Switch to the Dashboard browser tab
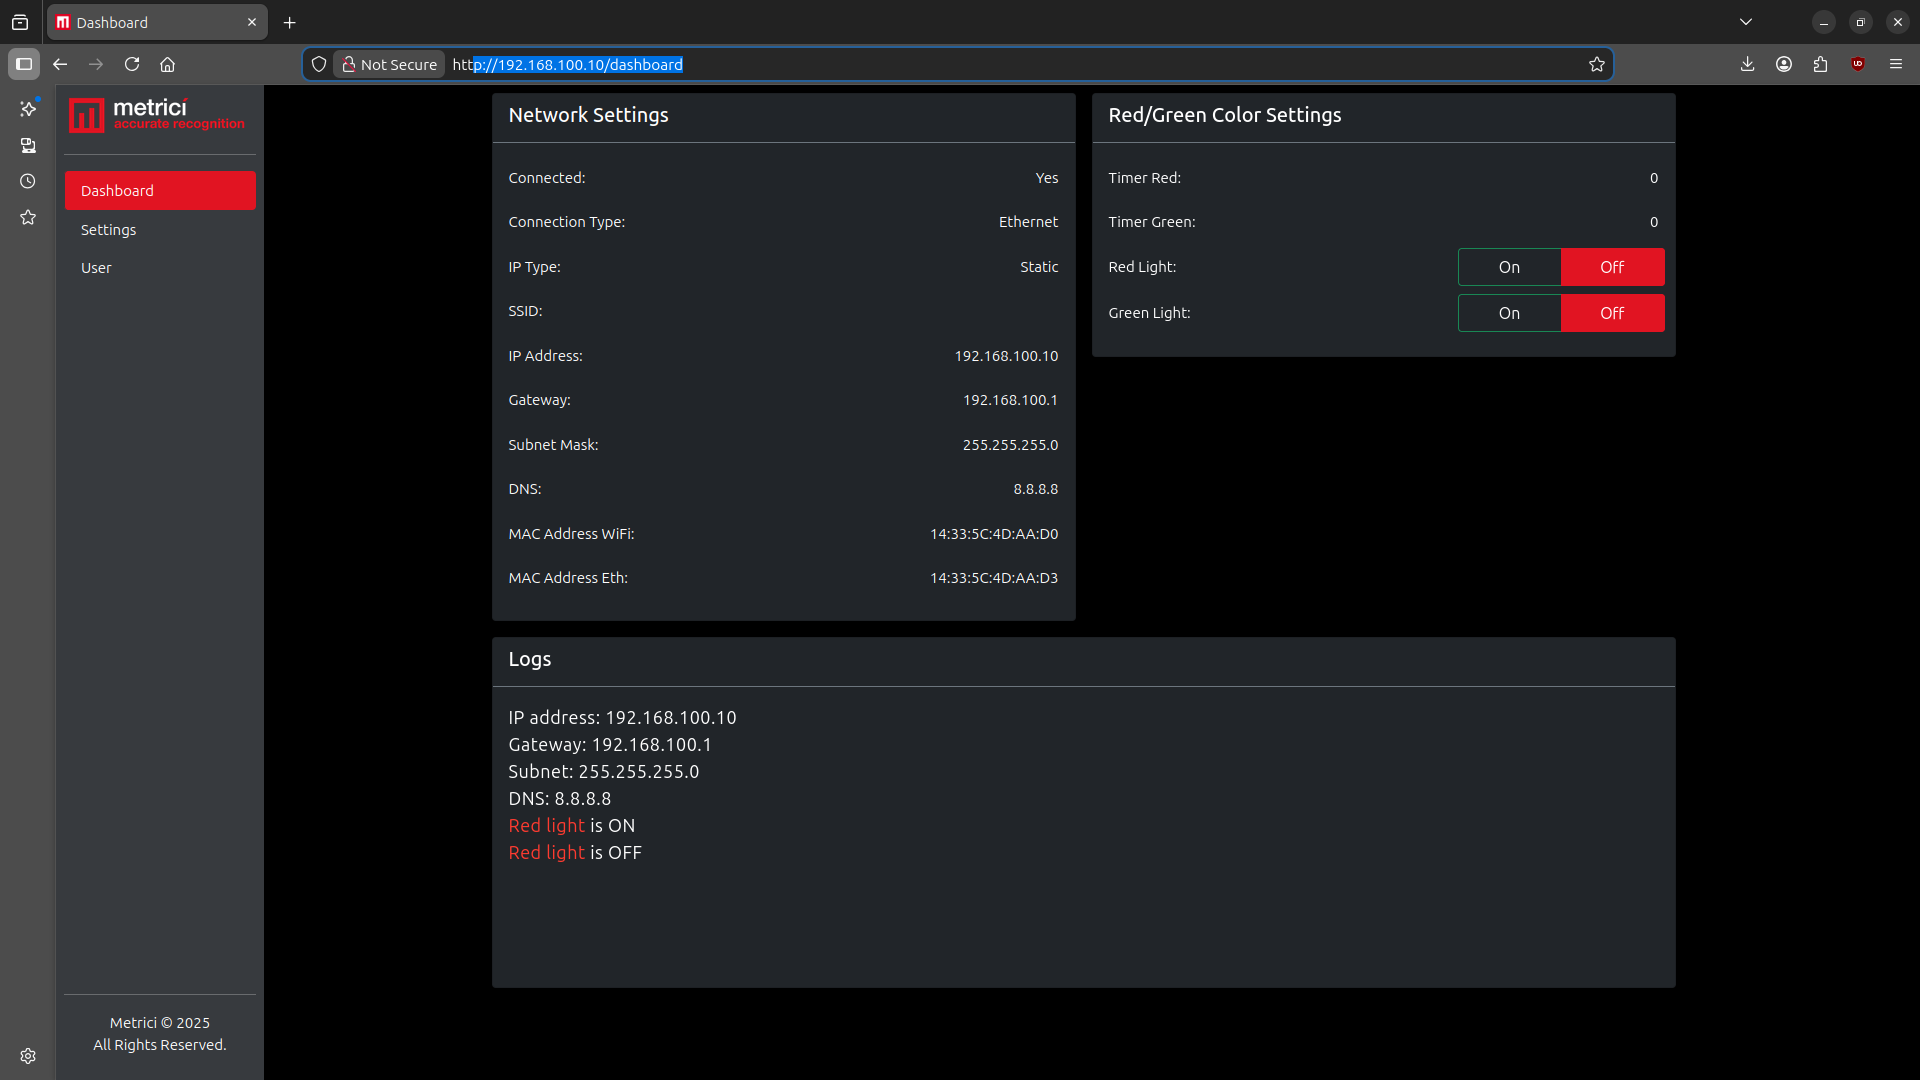The image size is (1920, 1080). coord(157,22)
